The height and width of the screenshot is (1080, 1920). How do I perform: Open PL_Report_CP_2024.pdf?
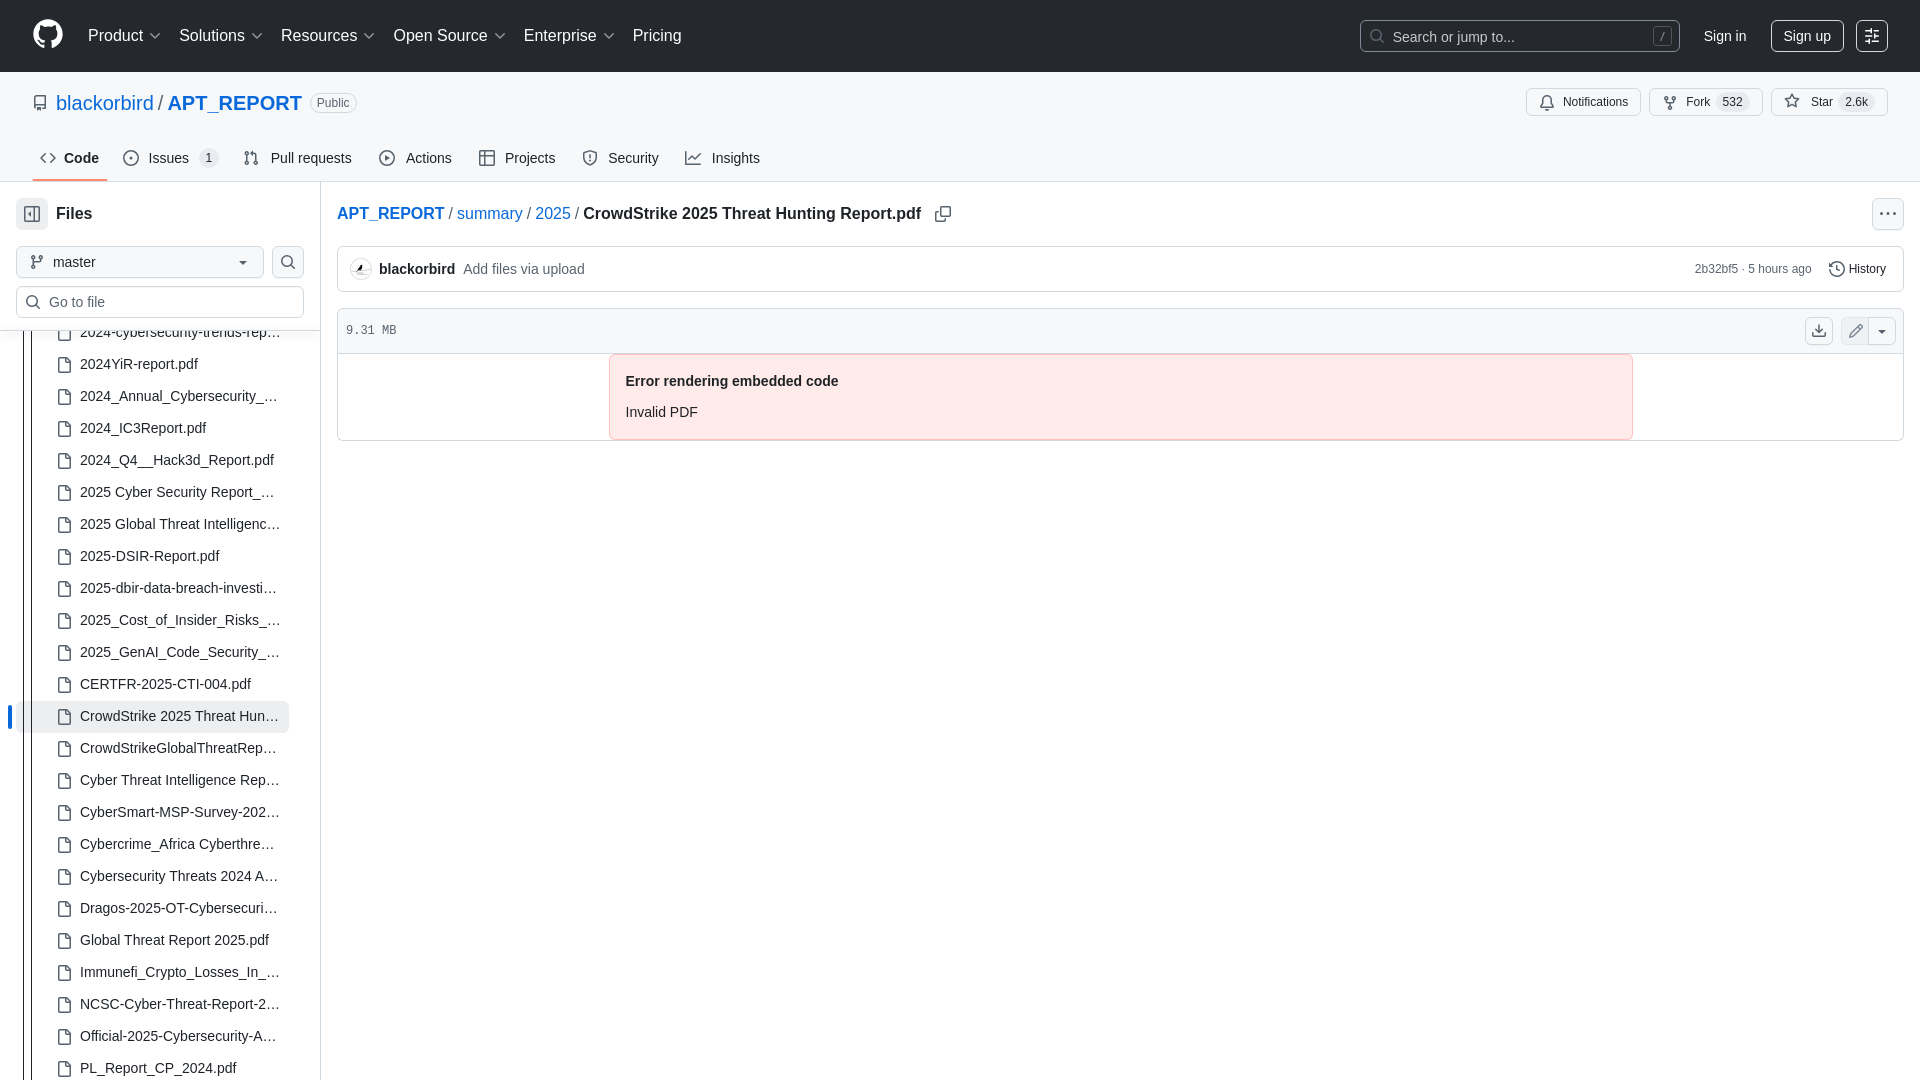(x=158, y=1068)
